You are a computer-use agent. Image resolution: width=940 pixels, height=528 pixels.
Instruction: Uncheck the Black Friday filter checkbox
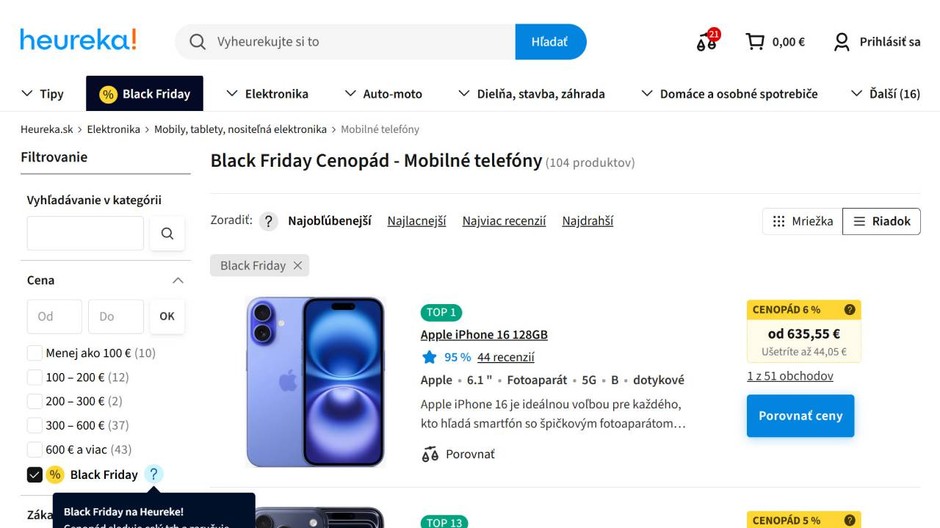(x=35, y=474)
